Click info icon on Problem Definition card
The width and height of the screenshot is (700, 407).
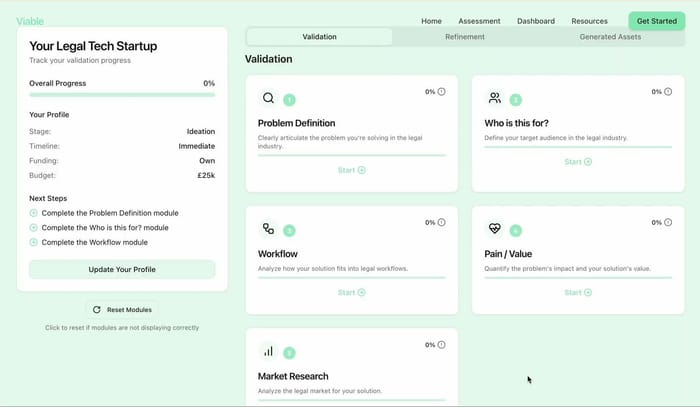tap(442, 92)
